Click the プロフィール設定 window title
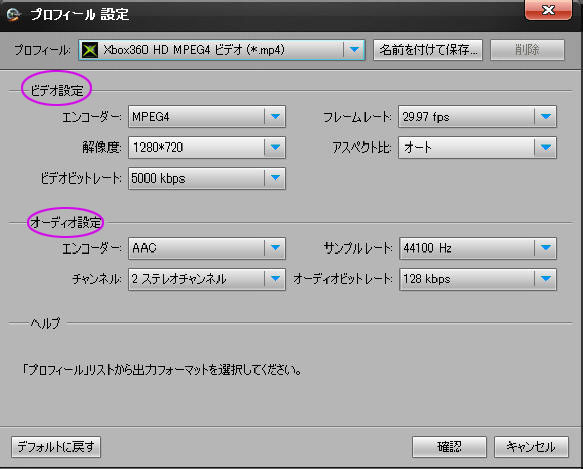Viewport: 583px width, 469px height. point(80,15)
